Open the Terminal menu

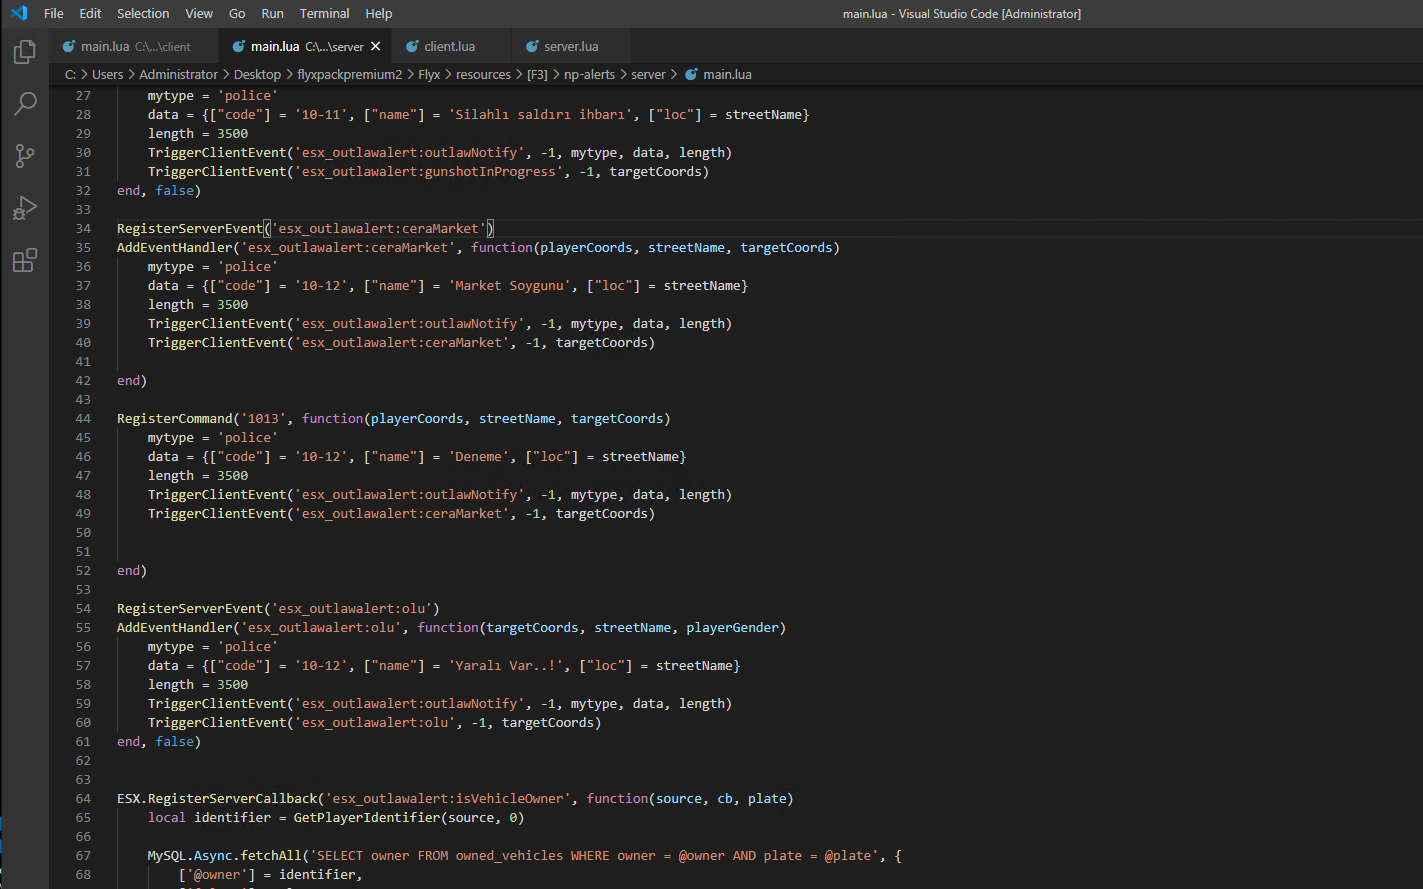pyautogui.click(x=324, y=13)
